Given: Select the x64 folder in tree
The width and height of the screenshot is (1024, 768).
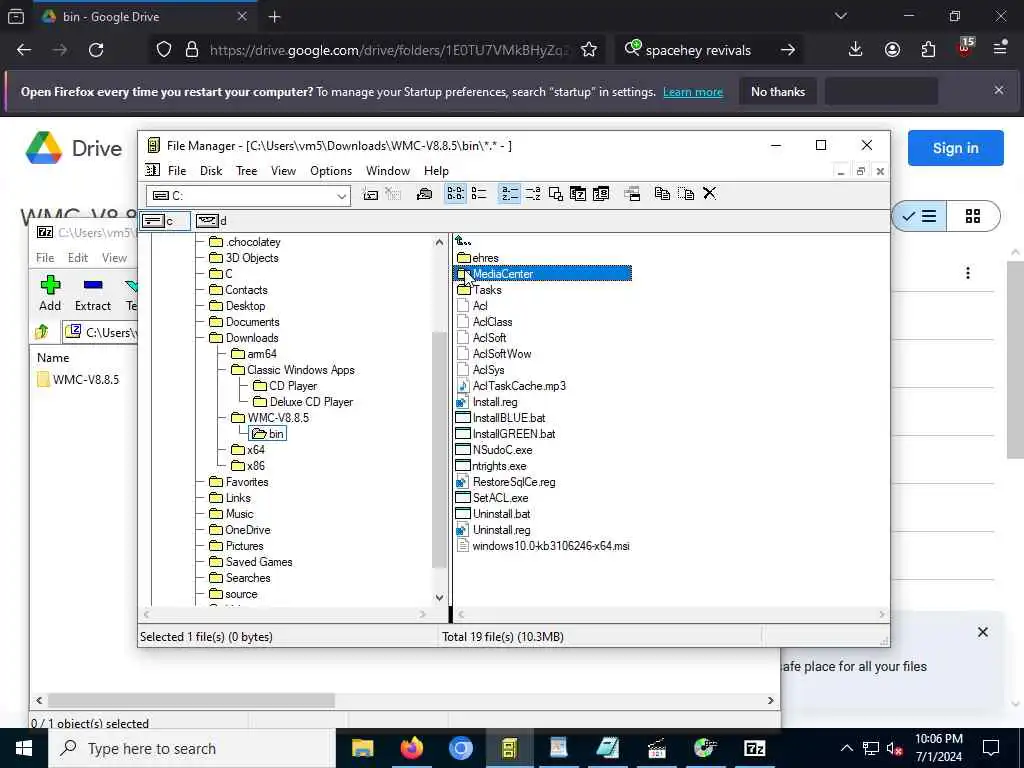Looking at the screenshot, I should (248, 450).
